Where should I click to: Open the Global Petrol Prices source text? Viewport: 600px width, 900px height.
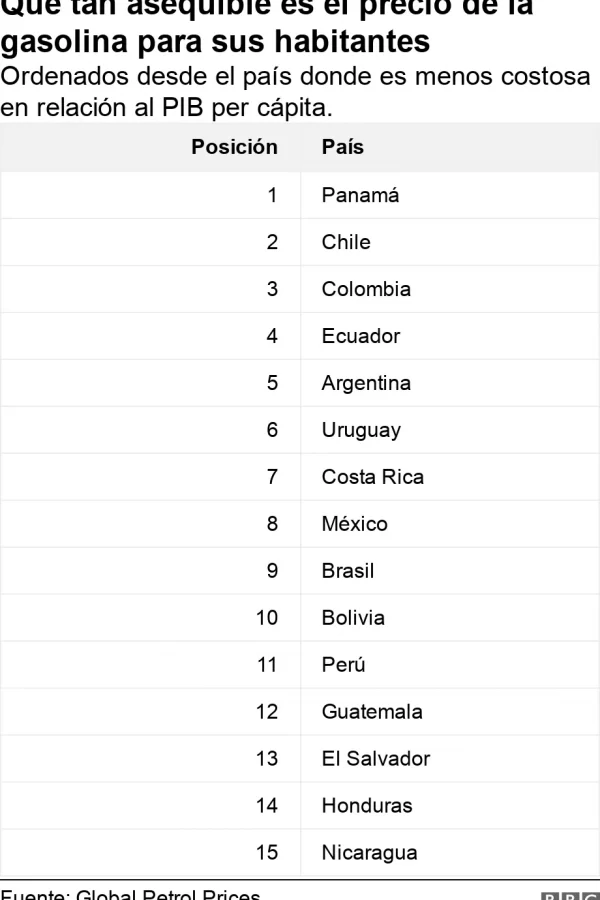click(168, 894)
